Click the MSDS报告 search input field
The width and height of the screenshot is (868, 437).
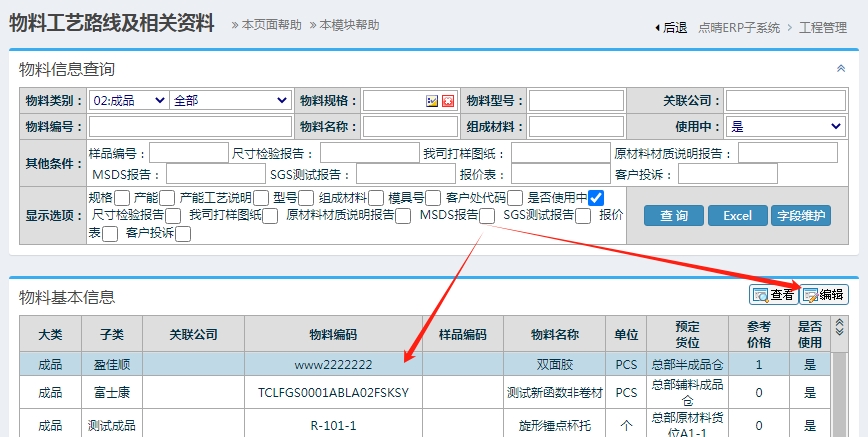[216, 174]
